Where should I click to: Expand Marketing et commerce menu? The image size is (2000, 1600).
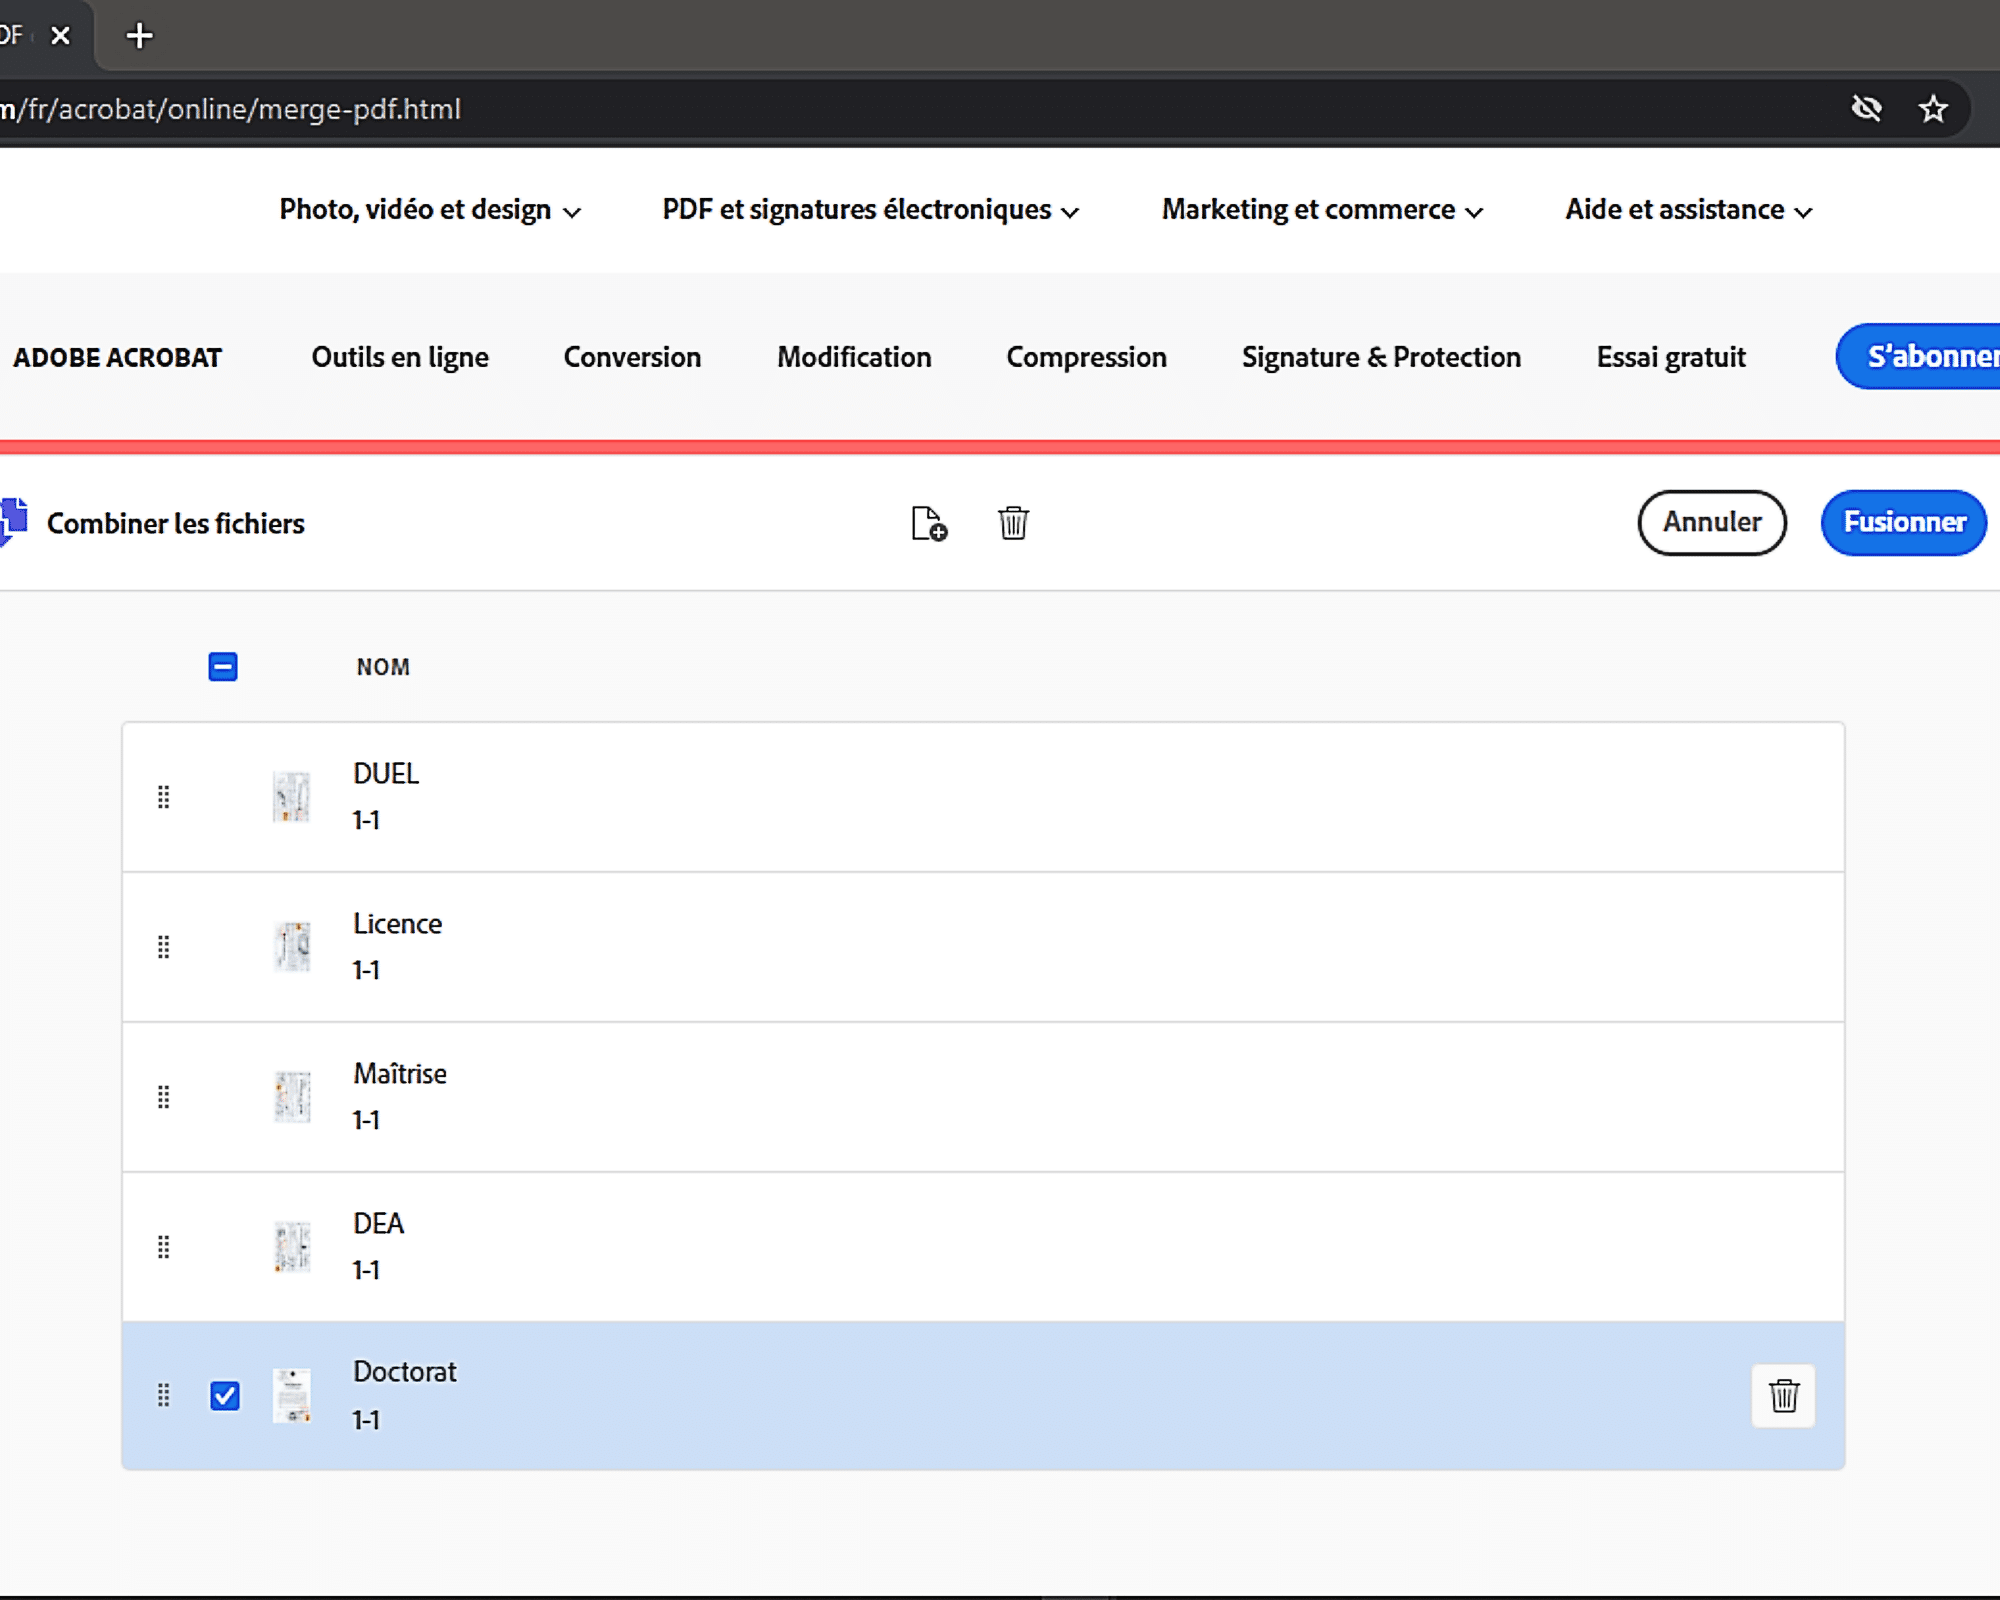pyautogui.click(x=1322, y=210)
